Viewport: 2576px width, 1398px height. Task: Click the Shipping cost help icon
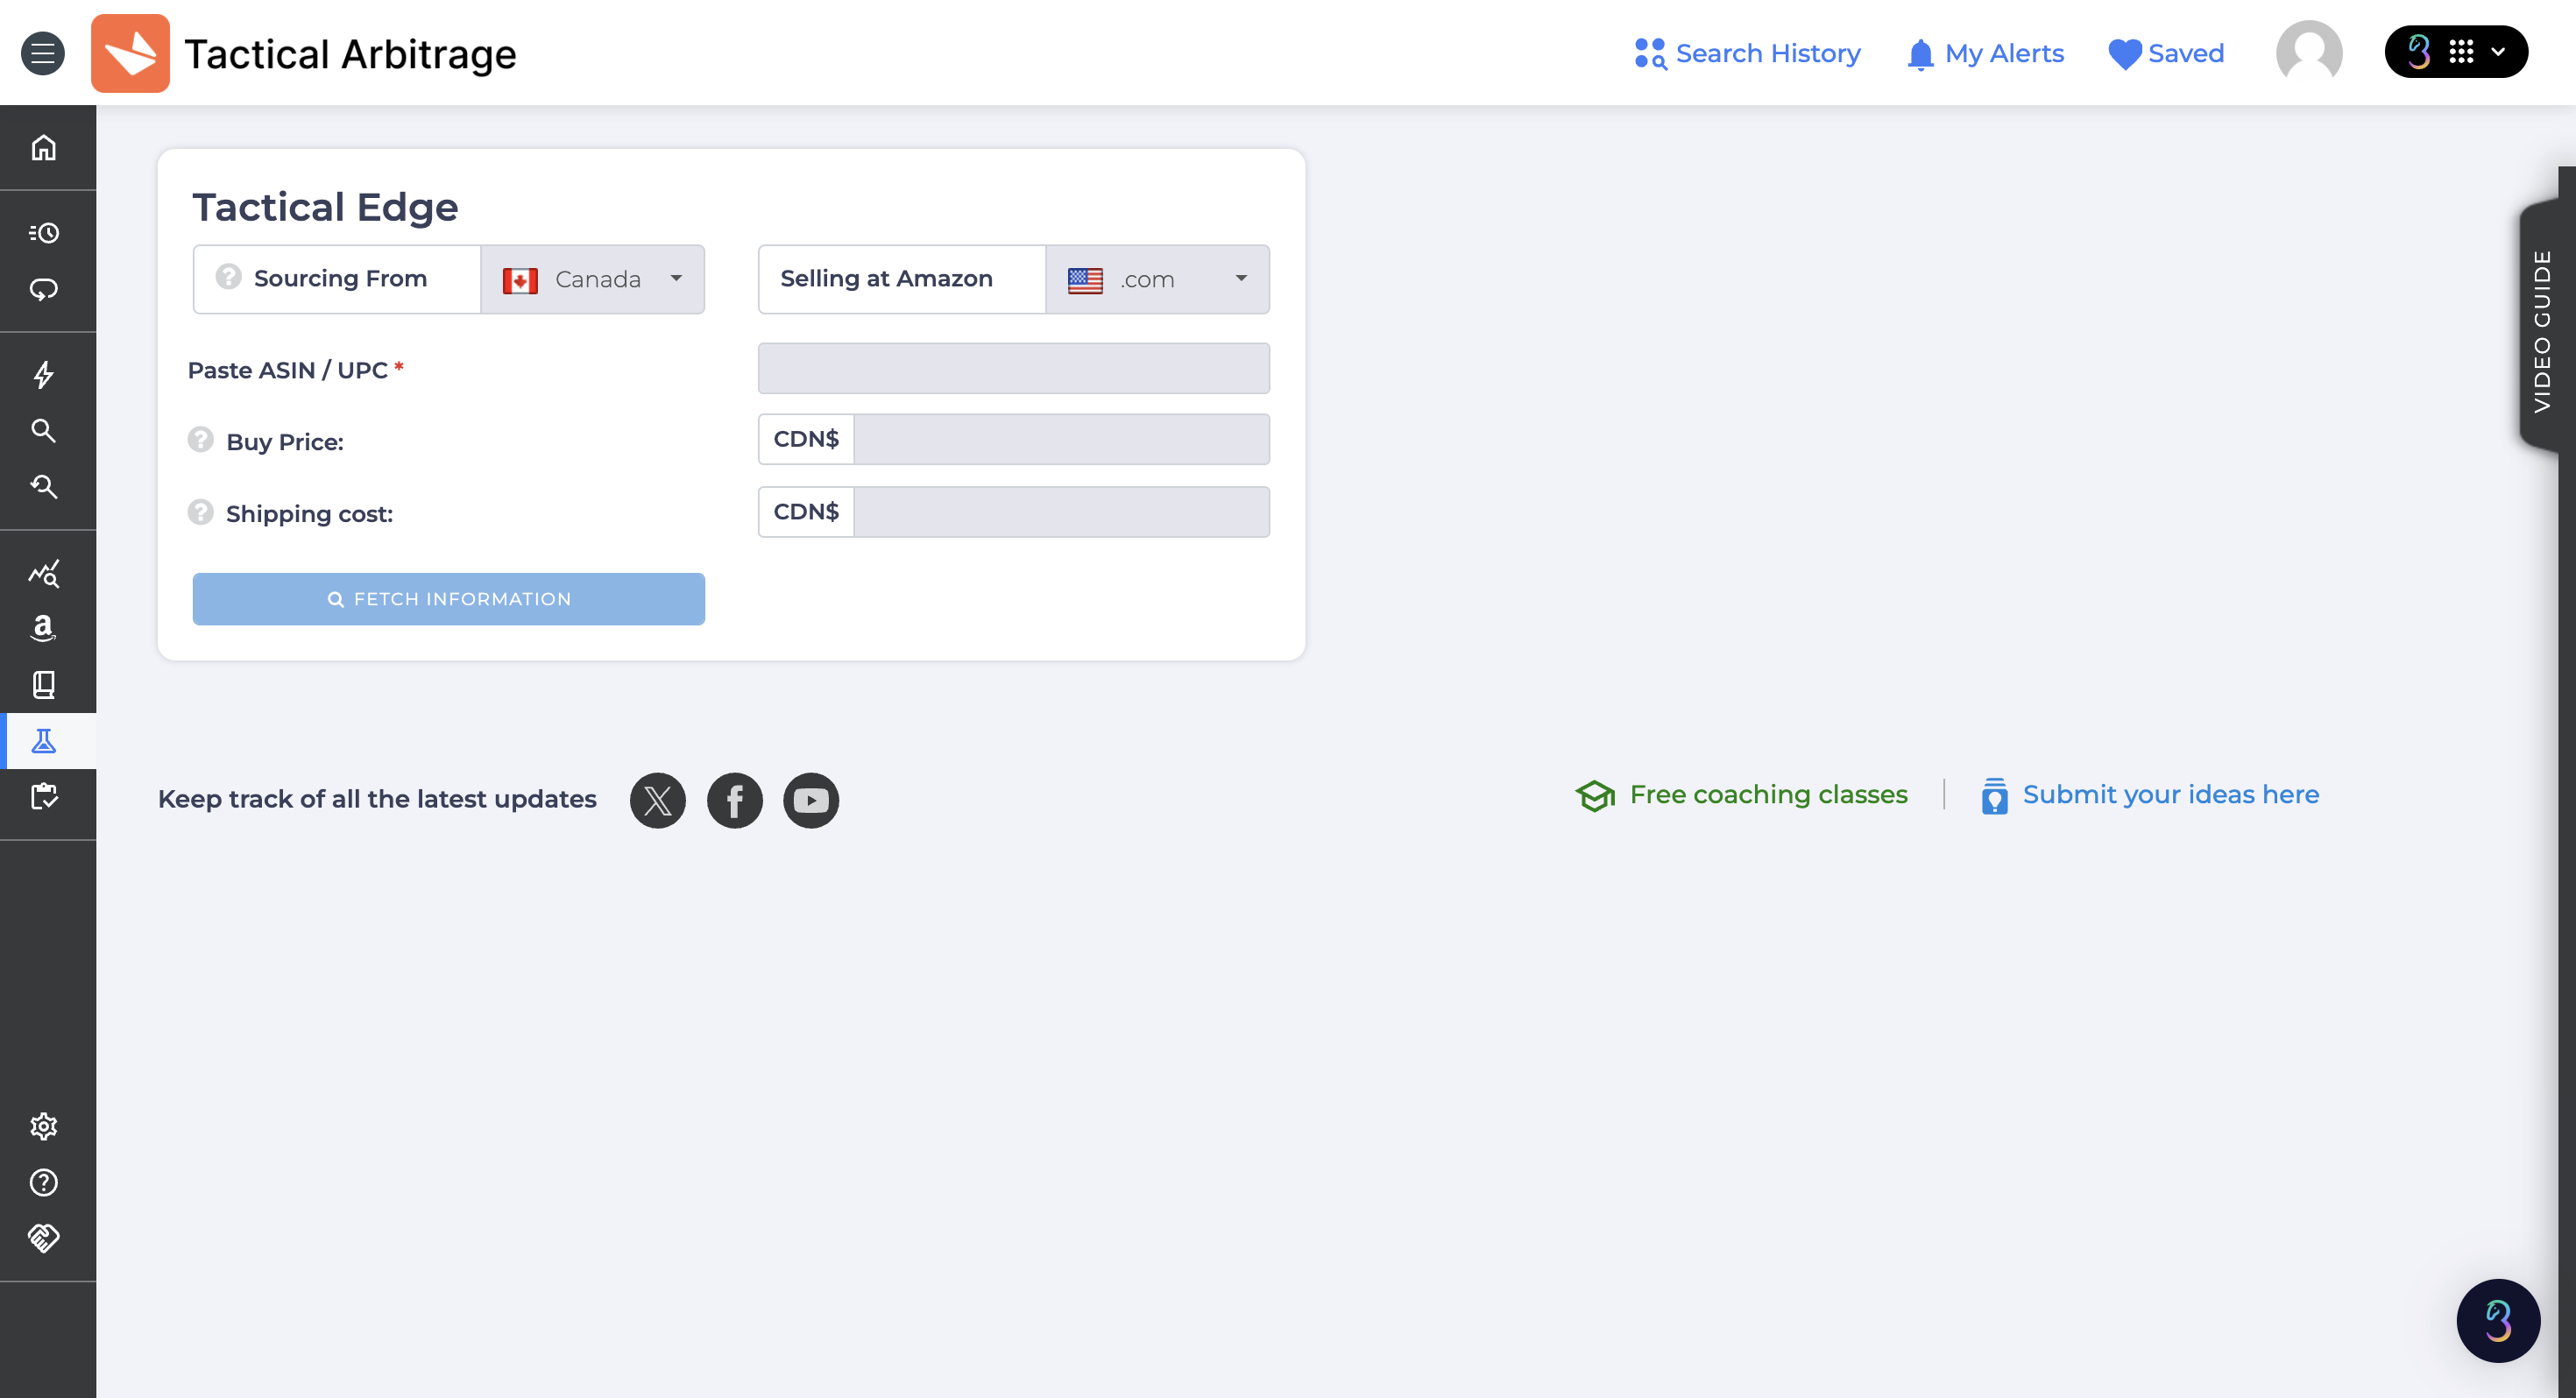coord(201,512)
